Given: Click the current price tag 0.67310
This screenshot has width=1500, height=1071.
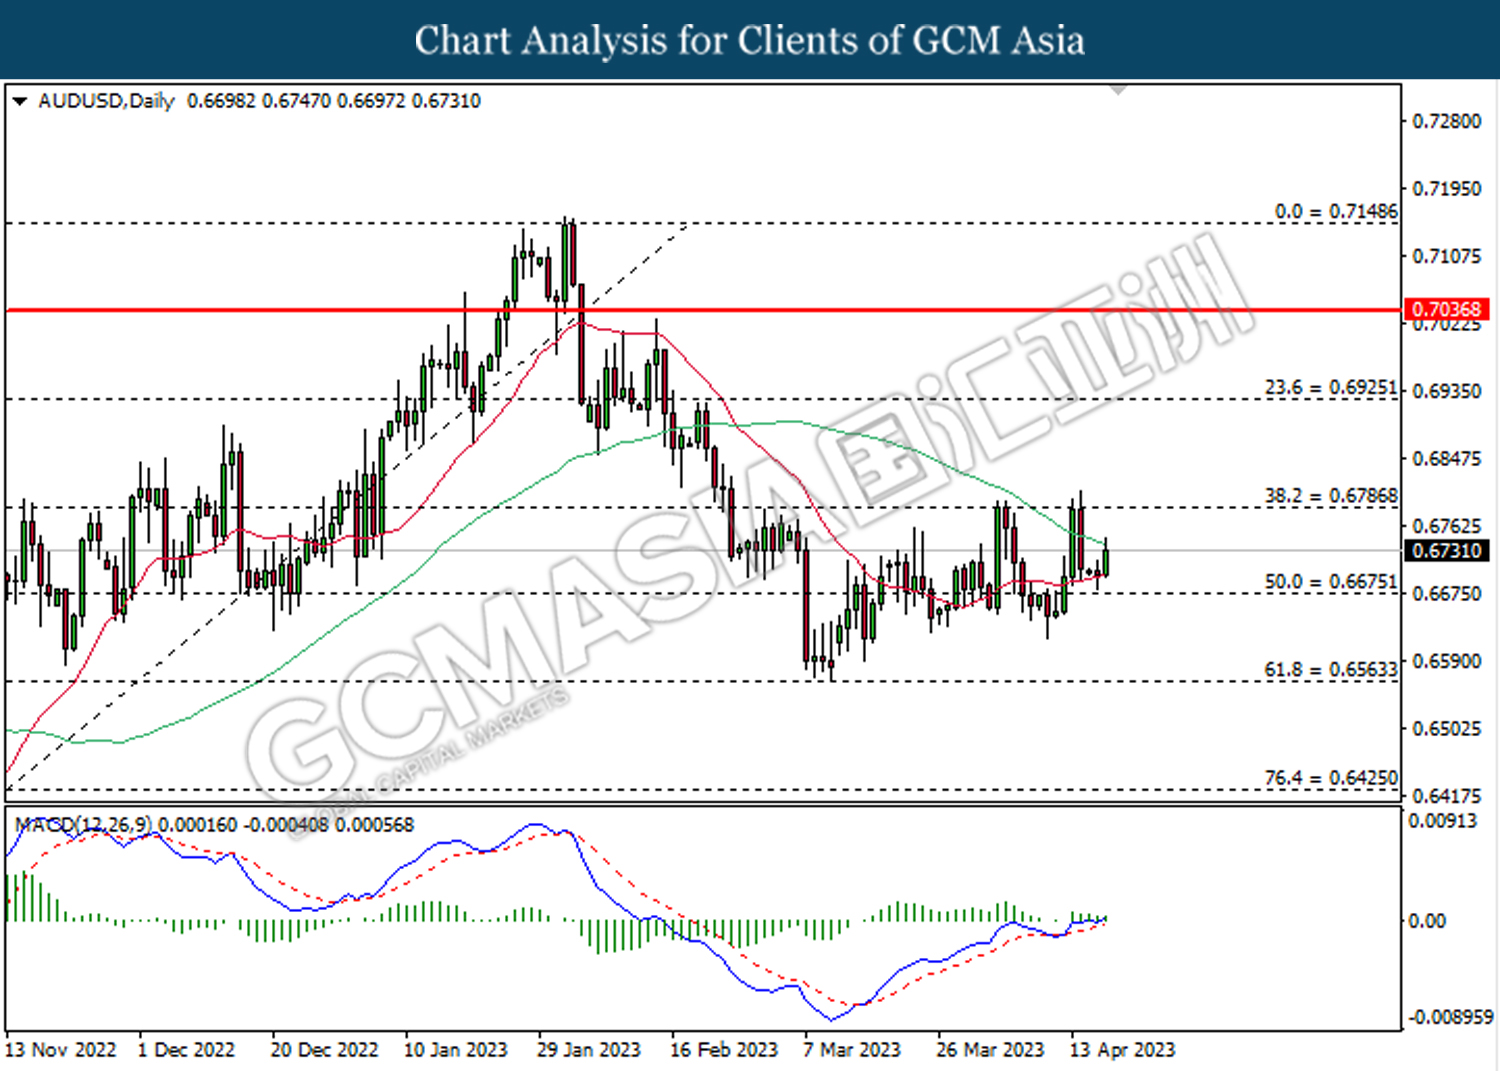Looking at the screenshot, I should (x=1446, y=551).
